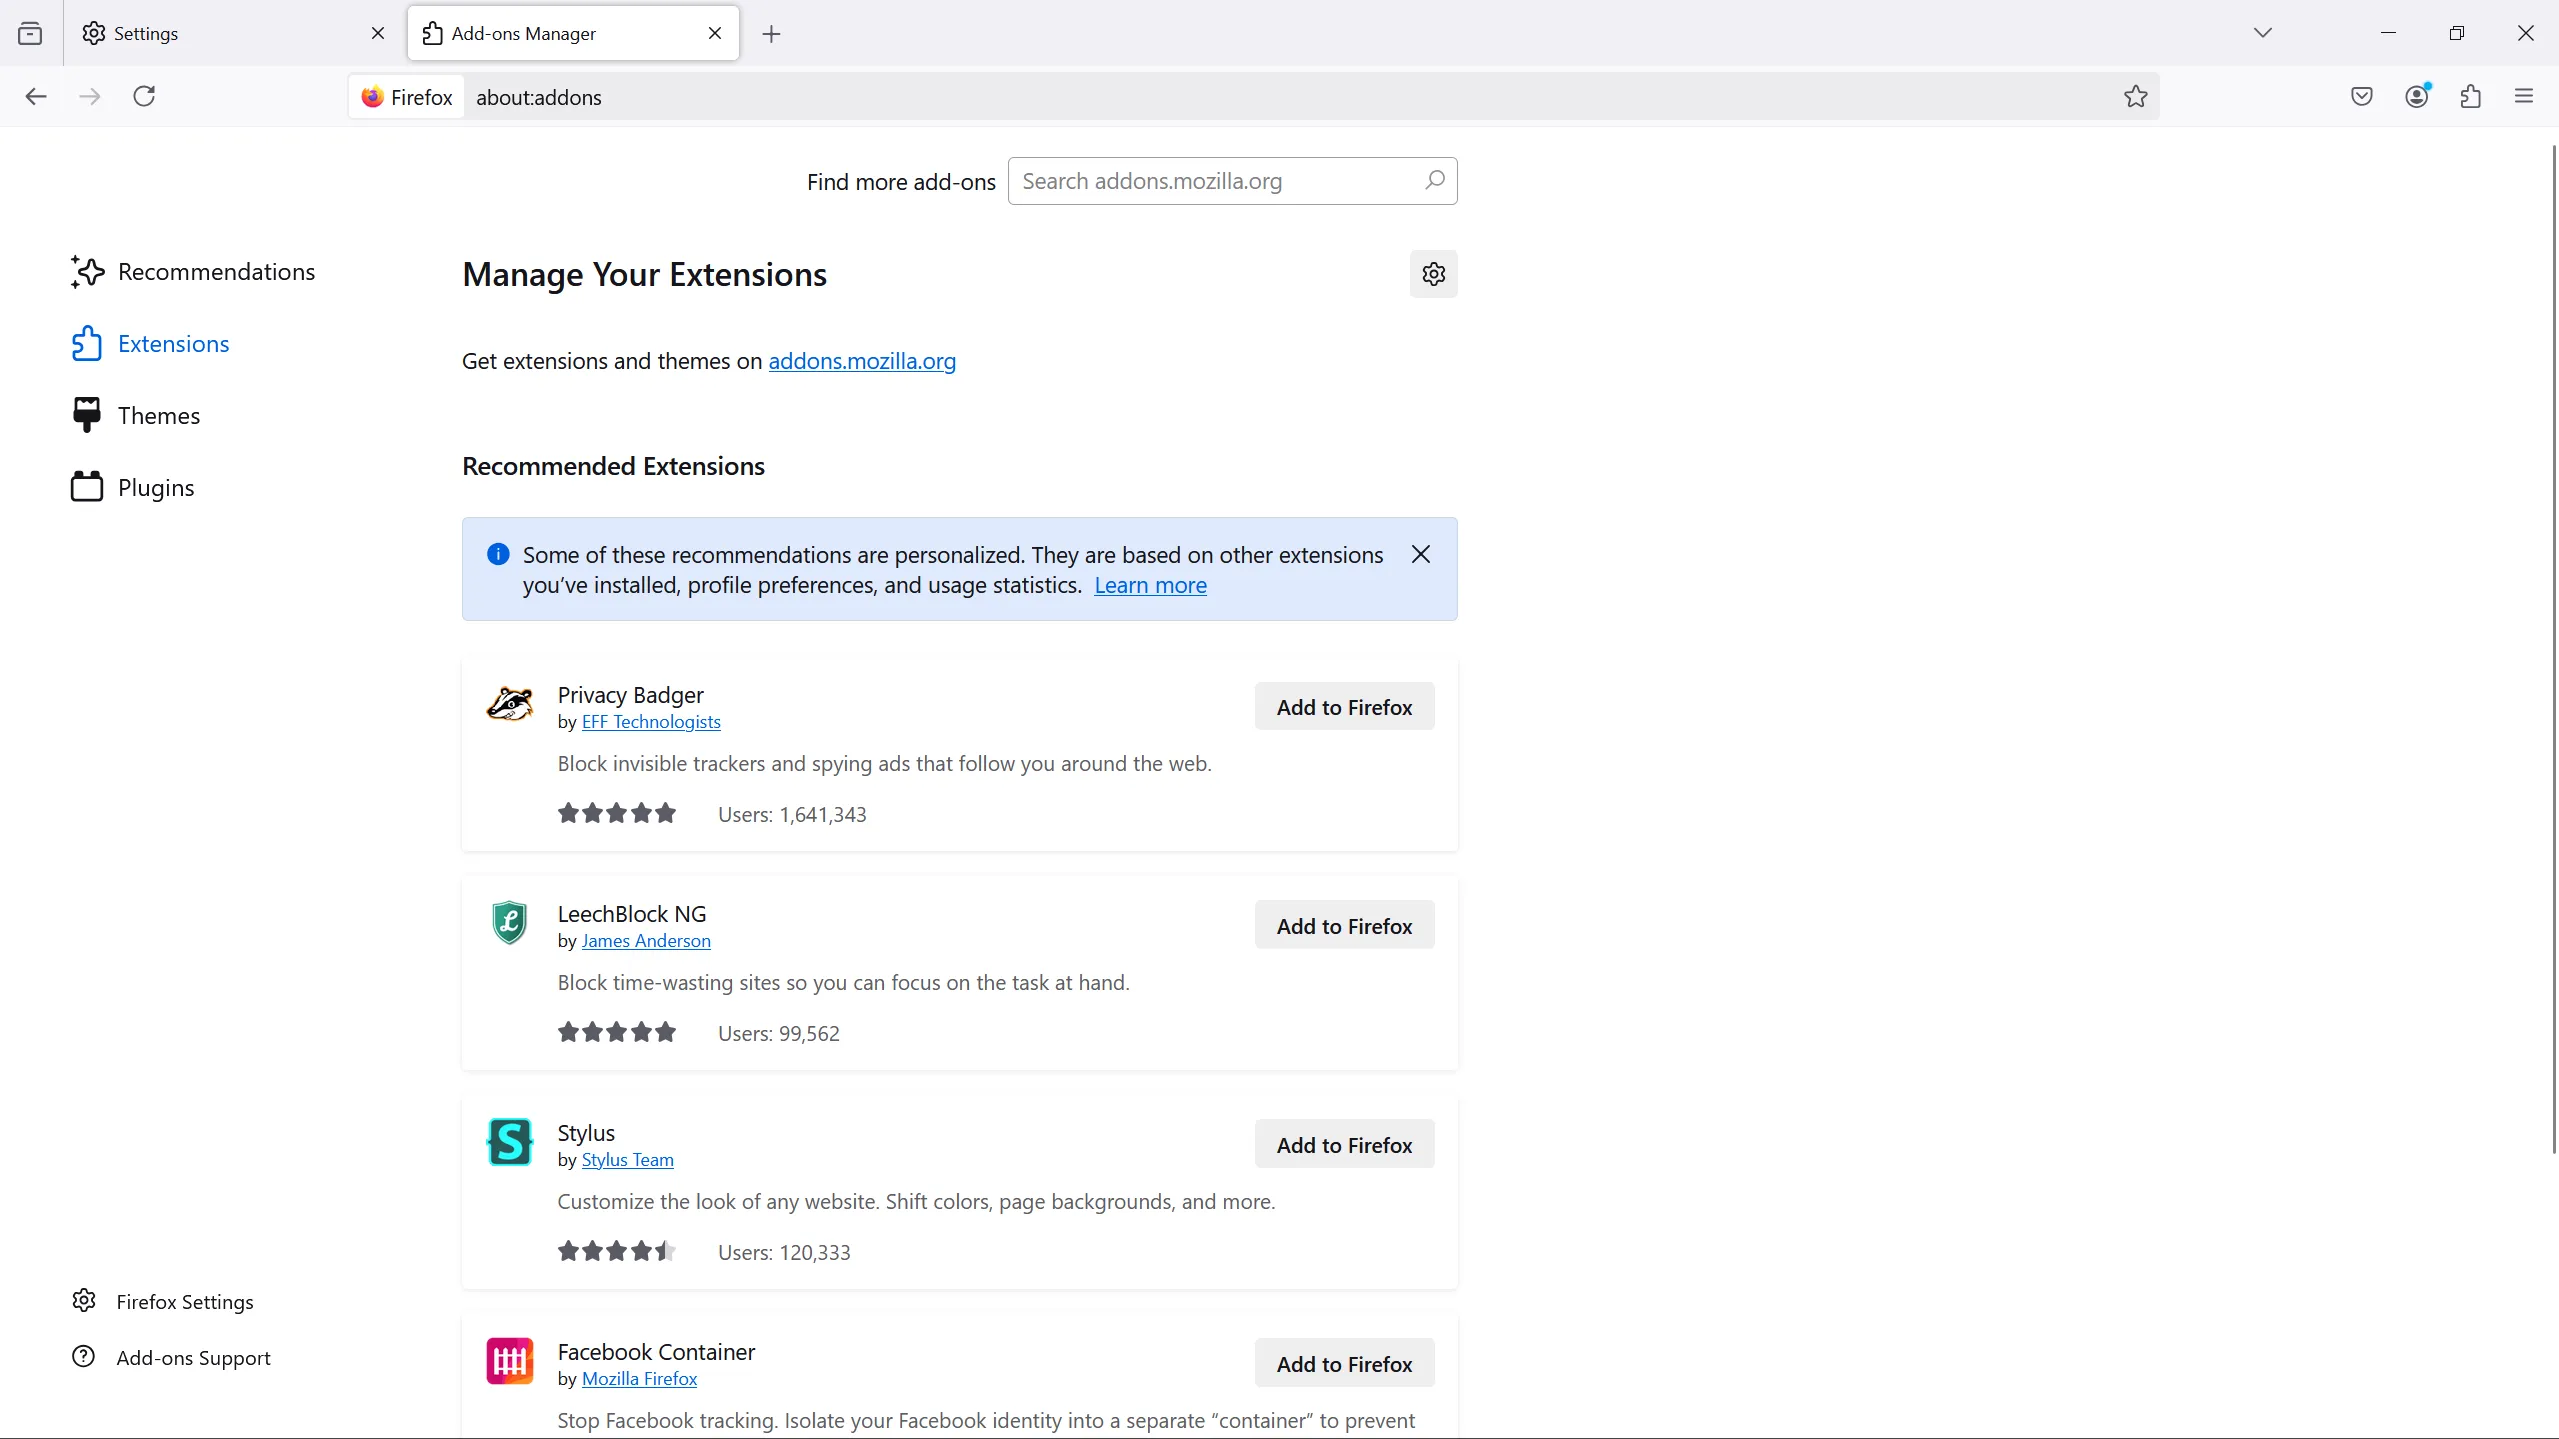Click the Users: 120,333 count
The width and height of the screenshot is (2559, 1439).
(x=784, y=1253)
